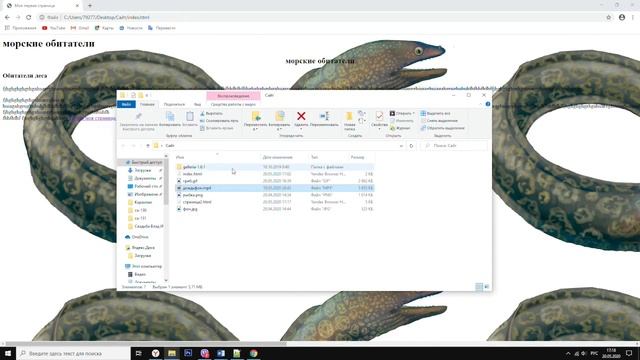Viewport: 640px width, 360px height.
Task: Click Select none in the ribbon
Action: coord(439,121)
